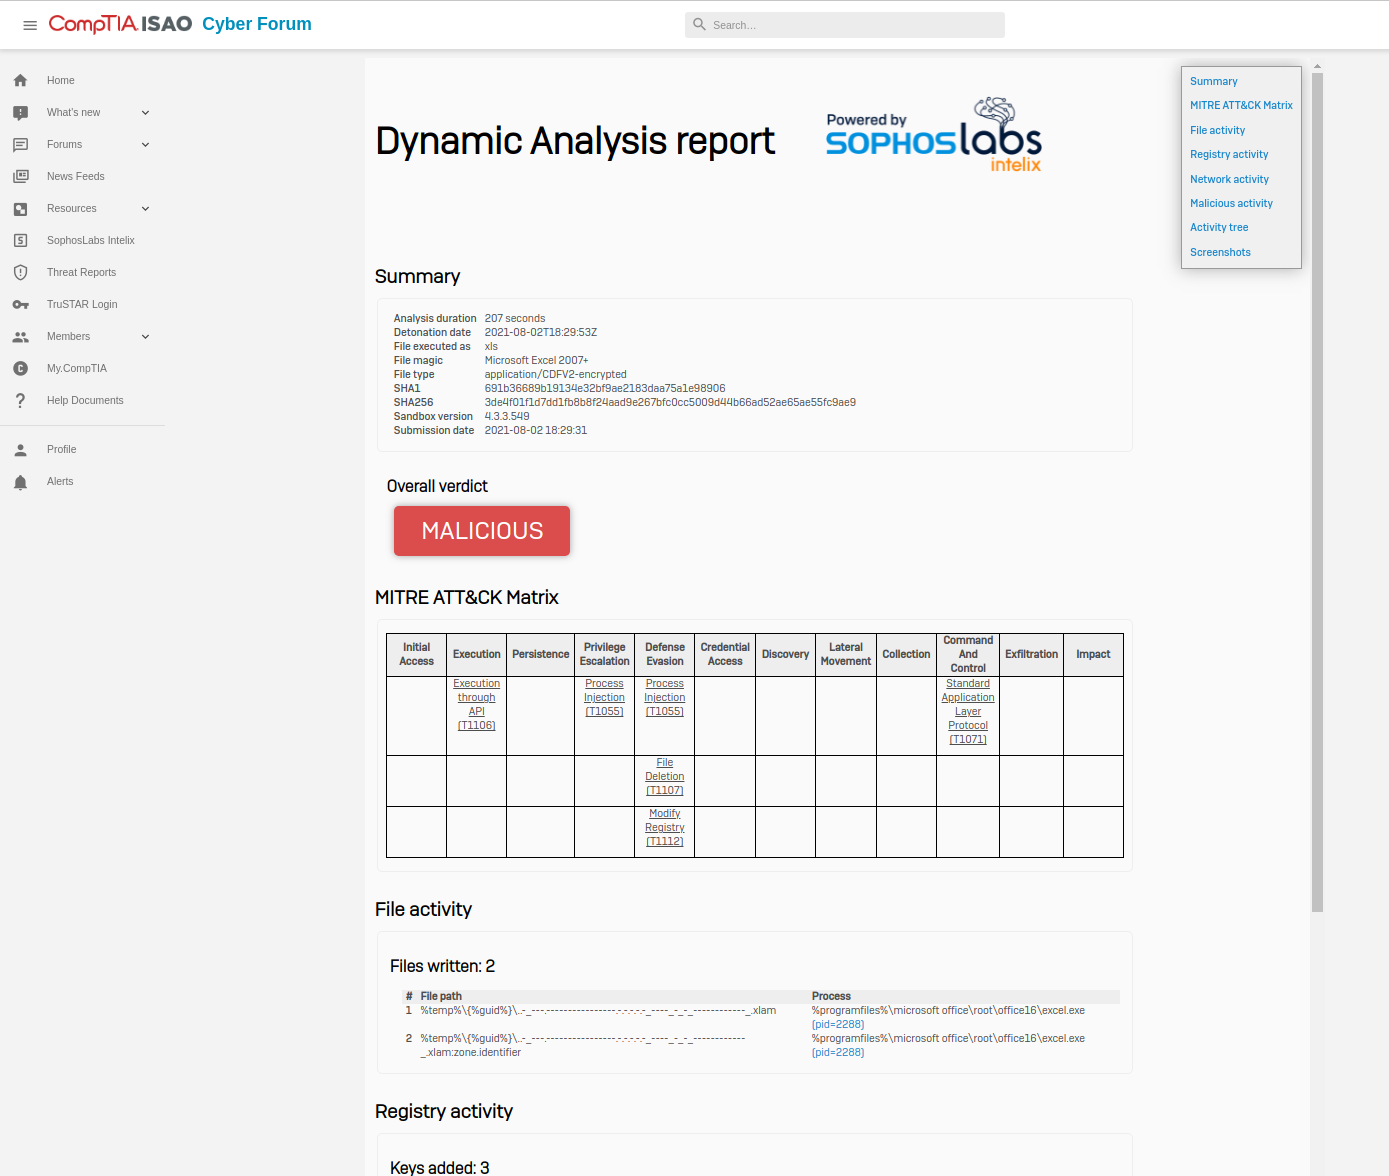This screenshot has height=1176, width=1389.
Task: Open Execution through API T1106 link
Action: 477,705
